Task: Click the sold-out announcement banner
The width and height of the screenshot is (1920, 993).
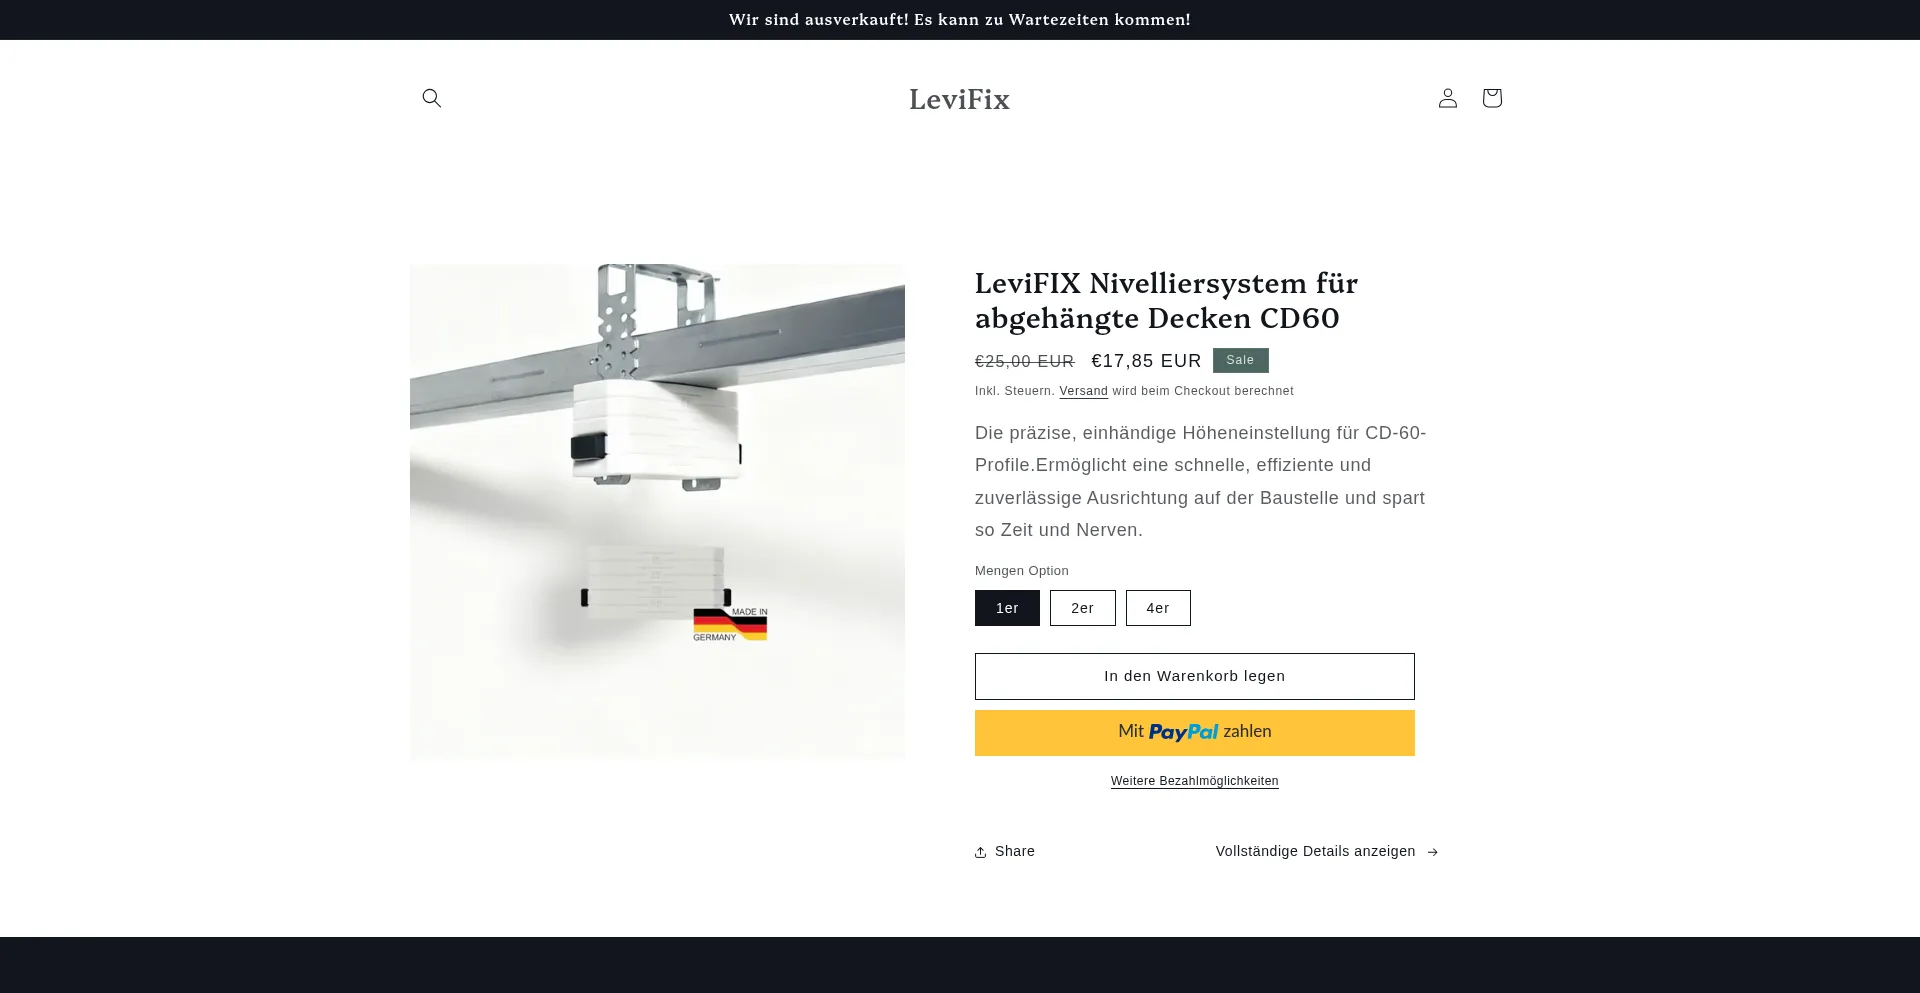Action: [x=960, y=20]
